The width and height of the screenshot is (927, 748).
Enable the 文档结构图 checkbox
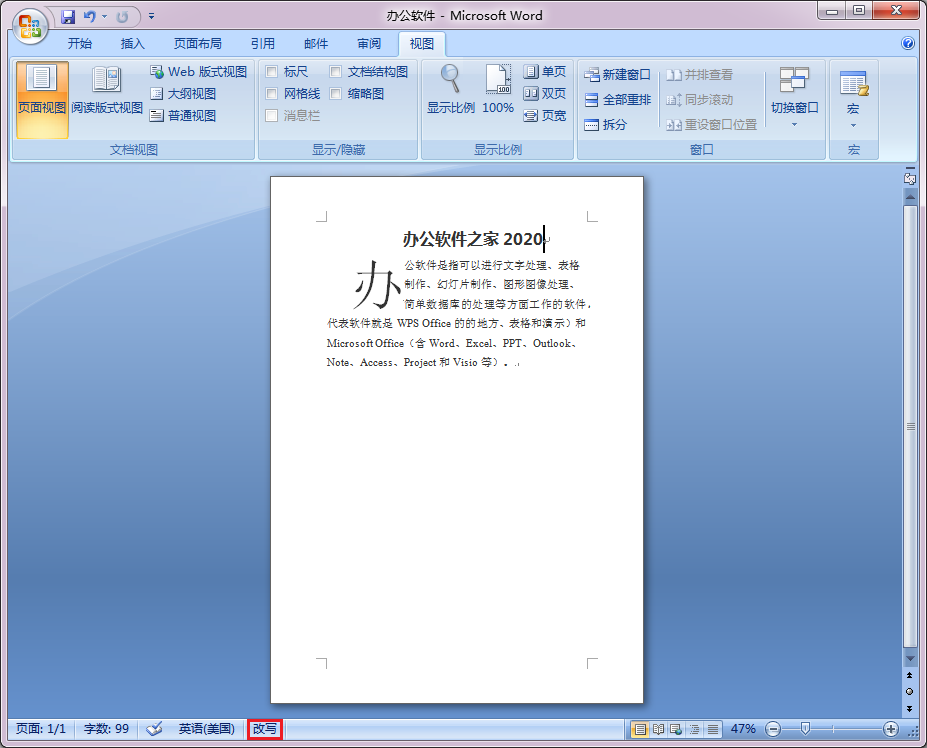(336, 72)
